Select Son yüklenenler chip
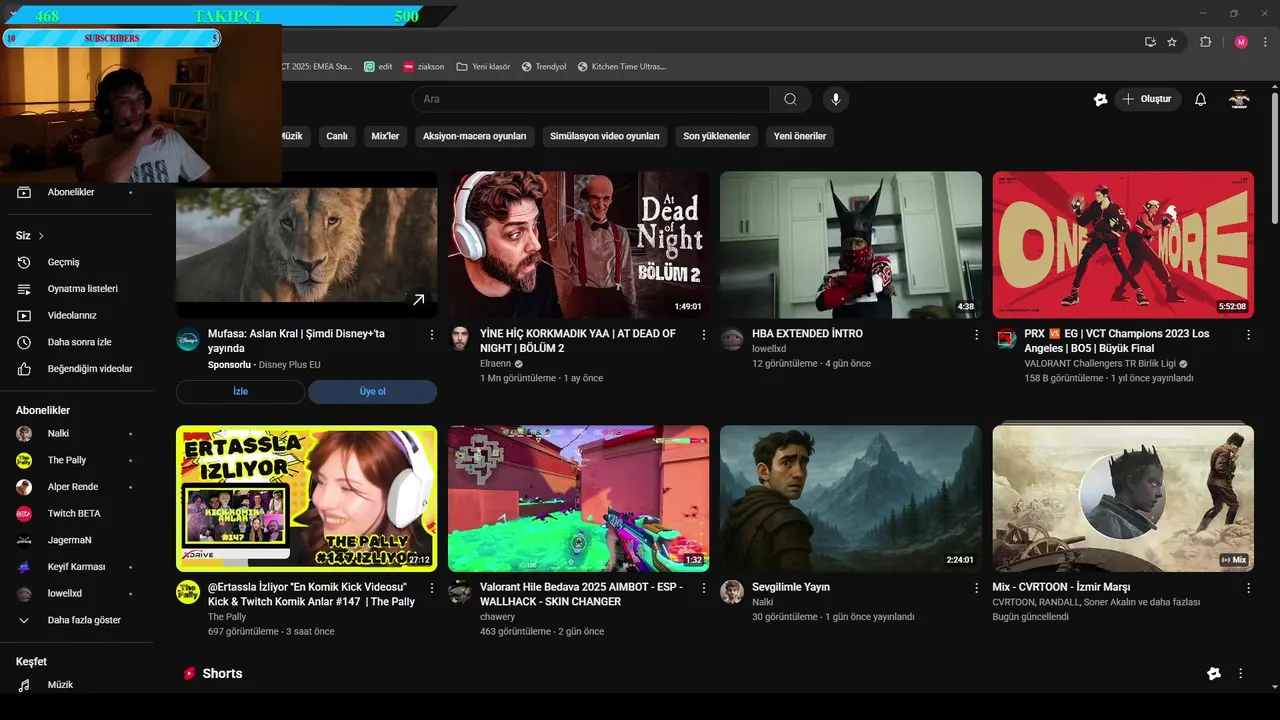This screenshot has width=1280, height=720. click(x=716, y=136)
